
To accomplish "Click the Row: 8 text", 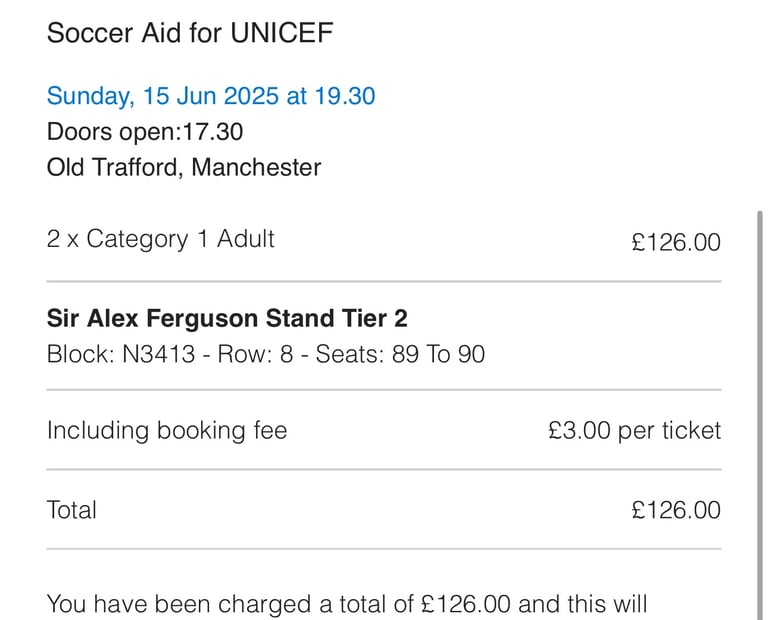I will tap(255, 354).
